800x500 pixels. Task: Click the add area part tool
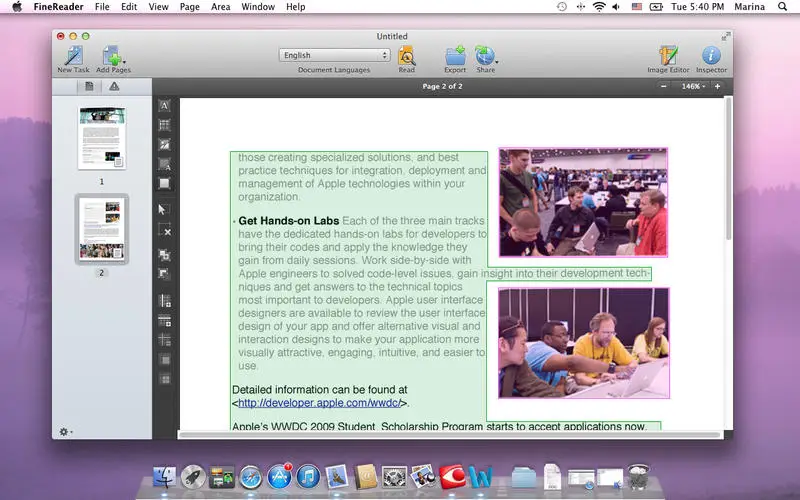coord(164,255)
